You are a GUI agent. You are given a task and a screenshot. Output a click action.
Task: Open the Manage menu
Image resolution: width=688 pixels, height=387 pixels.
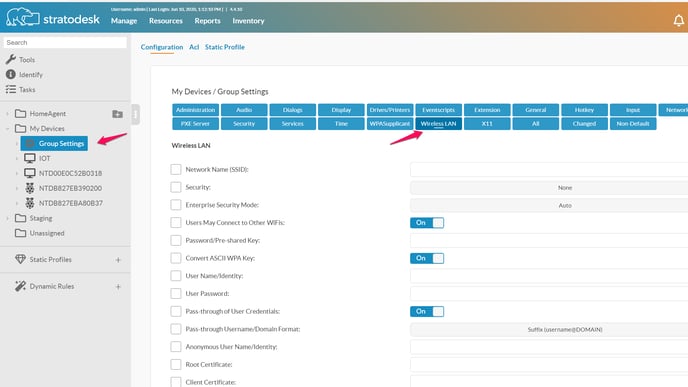pyautogui.click(x=124, y=21)
